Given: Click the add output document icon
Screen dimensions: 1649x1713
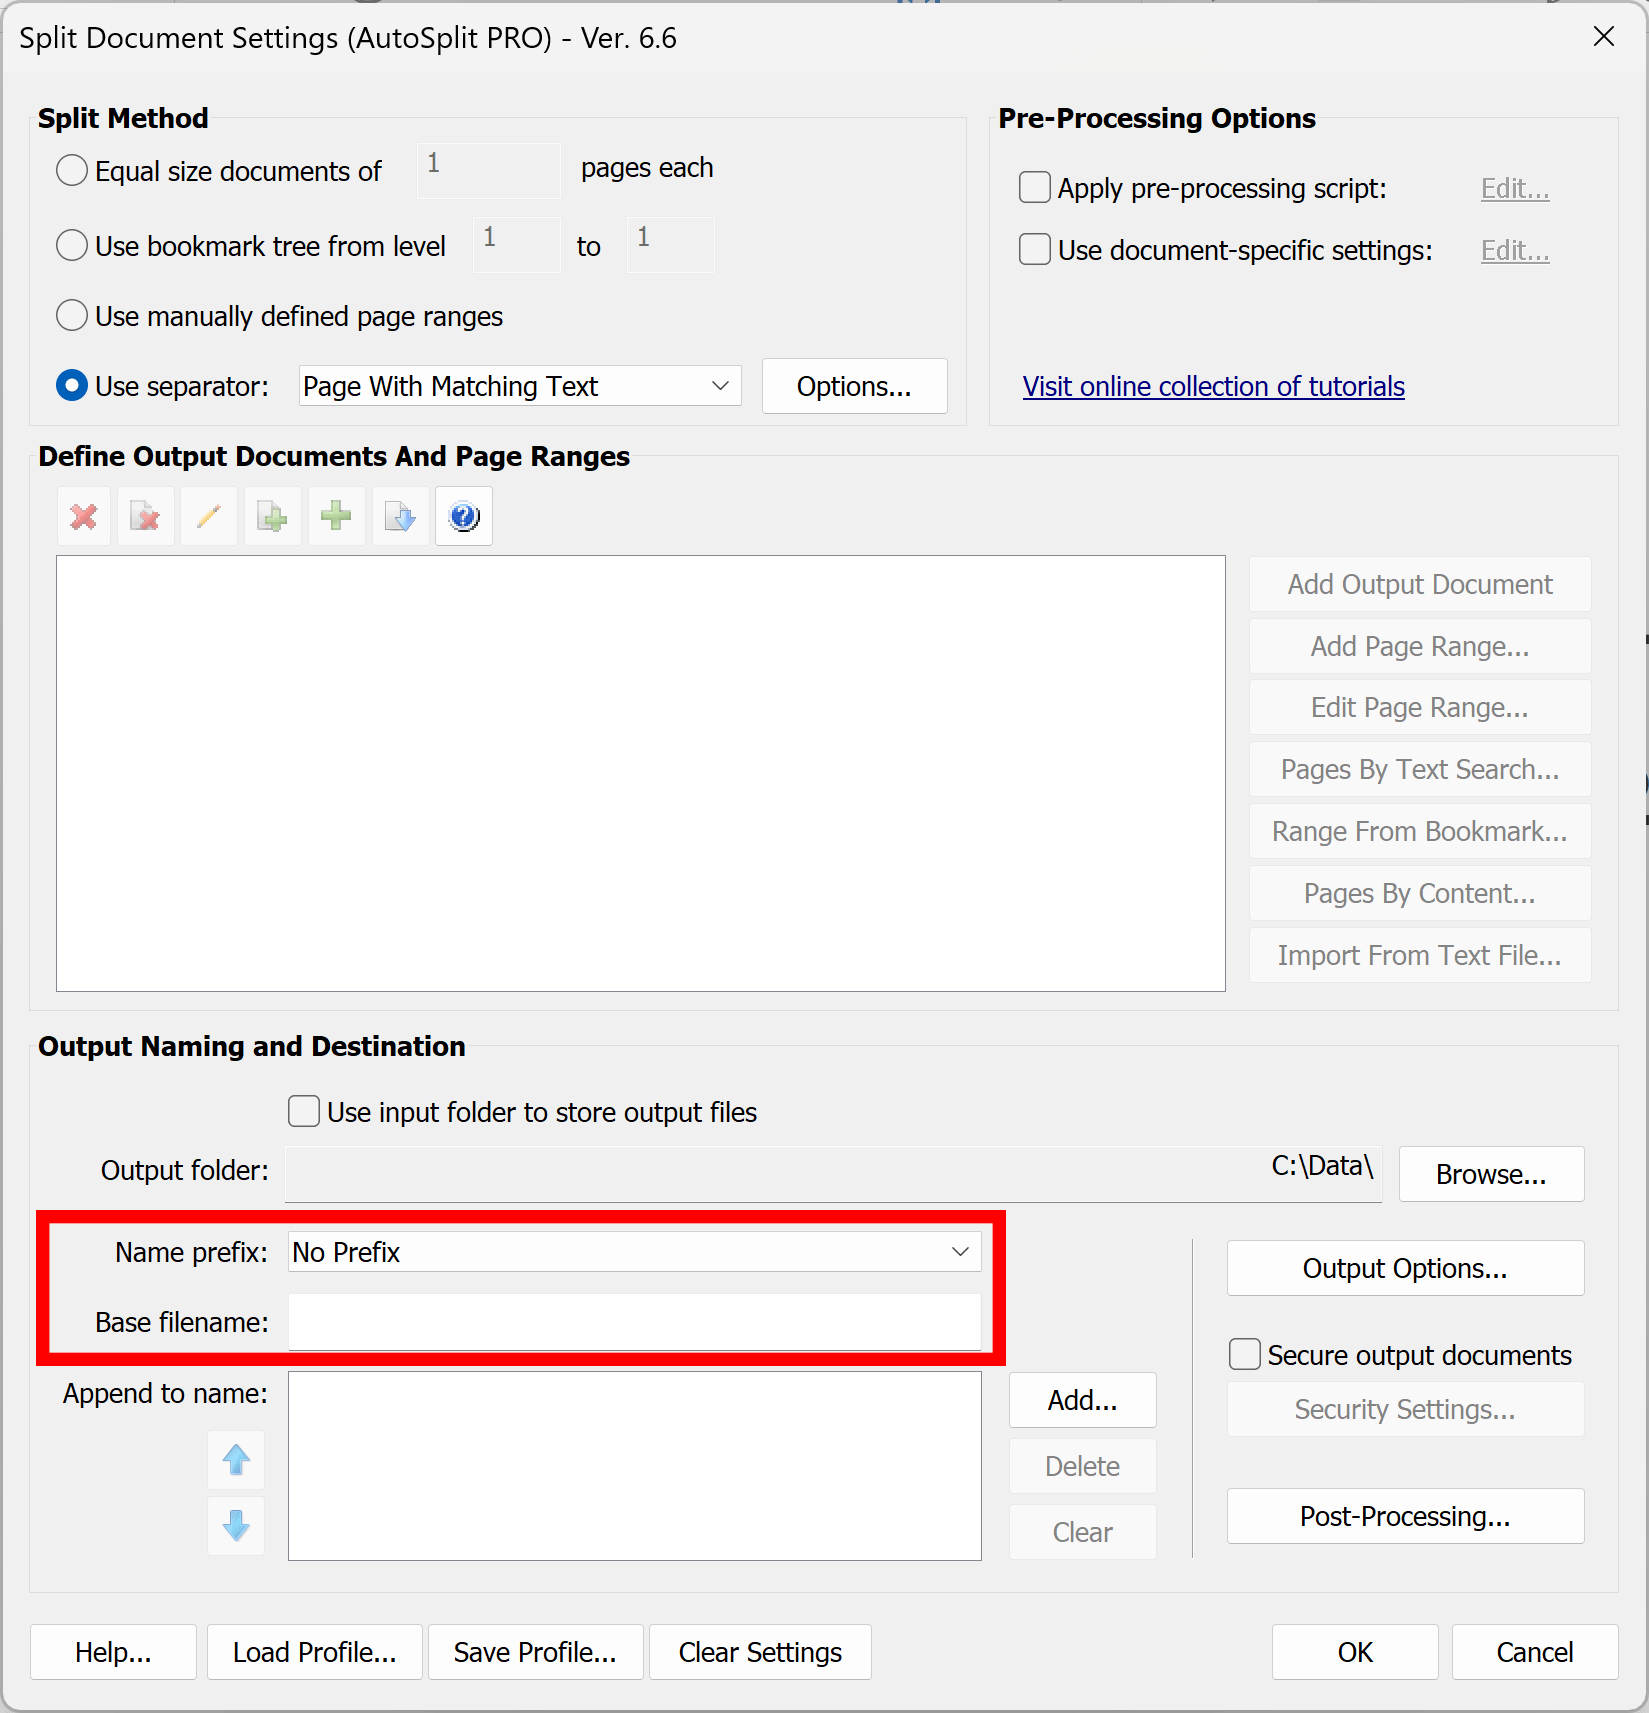Looking at the screenshot, I should [x=272, y=516].
